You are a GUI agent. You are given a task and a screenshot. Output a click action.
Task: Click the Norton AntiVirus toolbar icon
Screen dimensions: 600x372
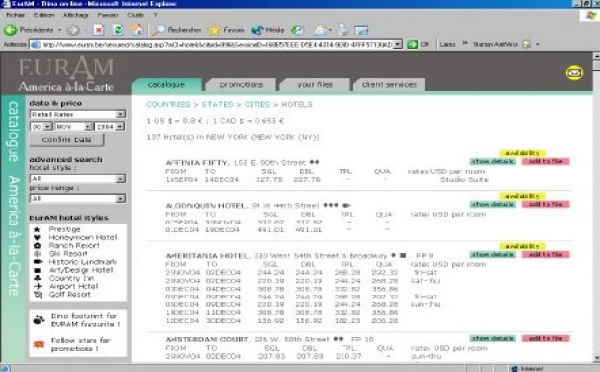pos(527,44)
